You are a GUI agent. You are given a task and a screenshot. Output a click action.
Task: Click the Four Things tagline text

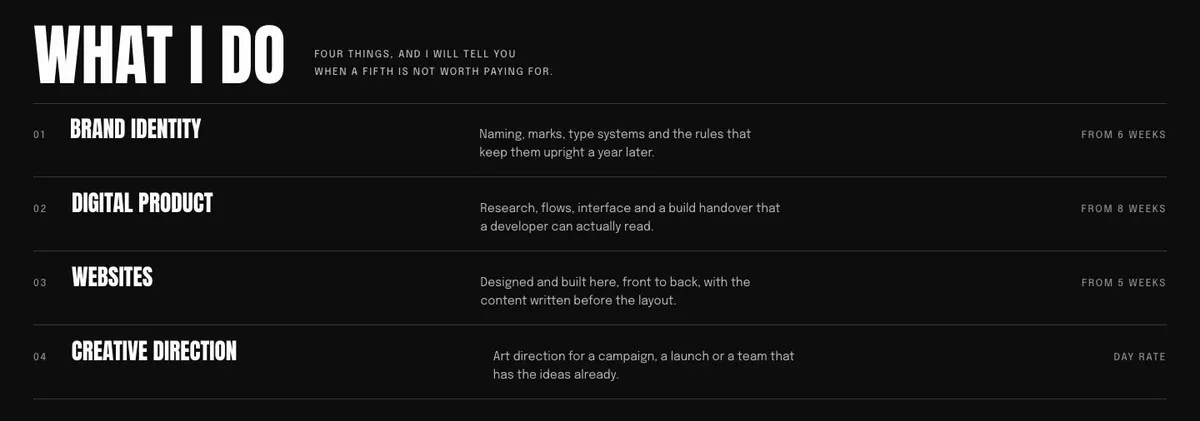pos(415,54)
